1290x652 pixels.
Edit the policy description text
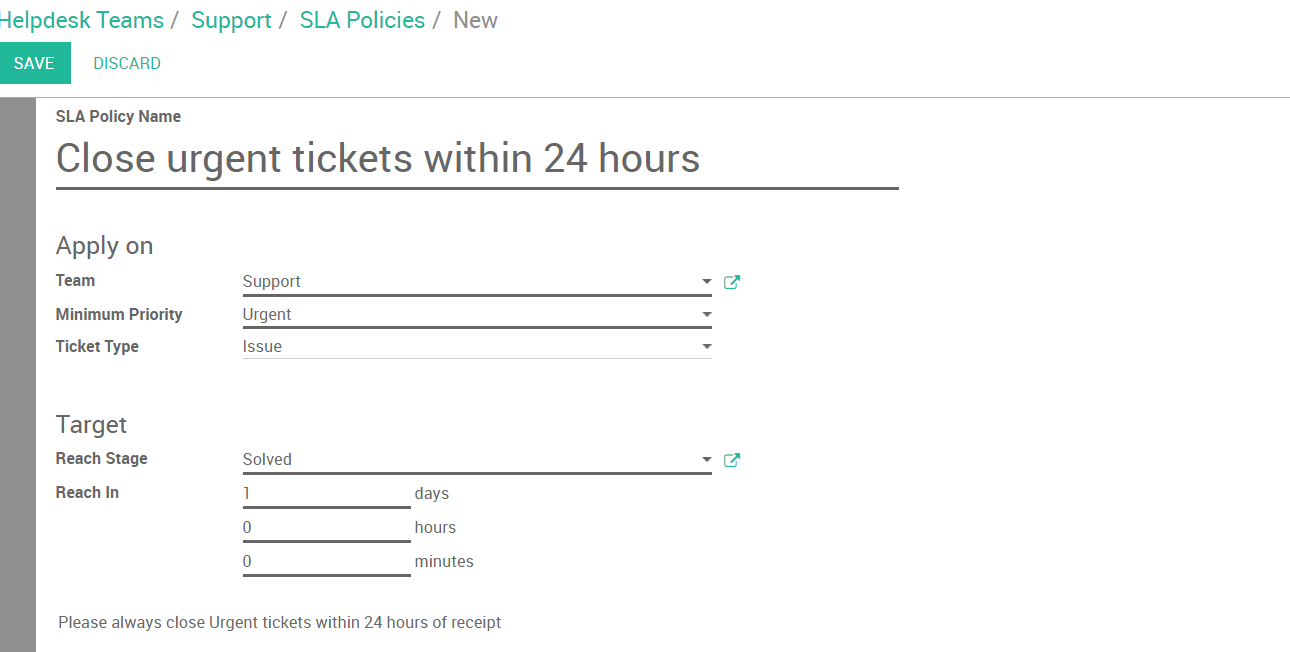pos(280,623)
